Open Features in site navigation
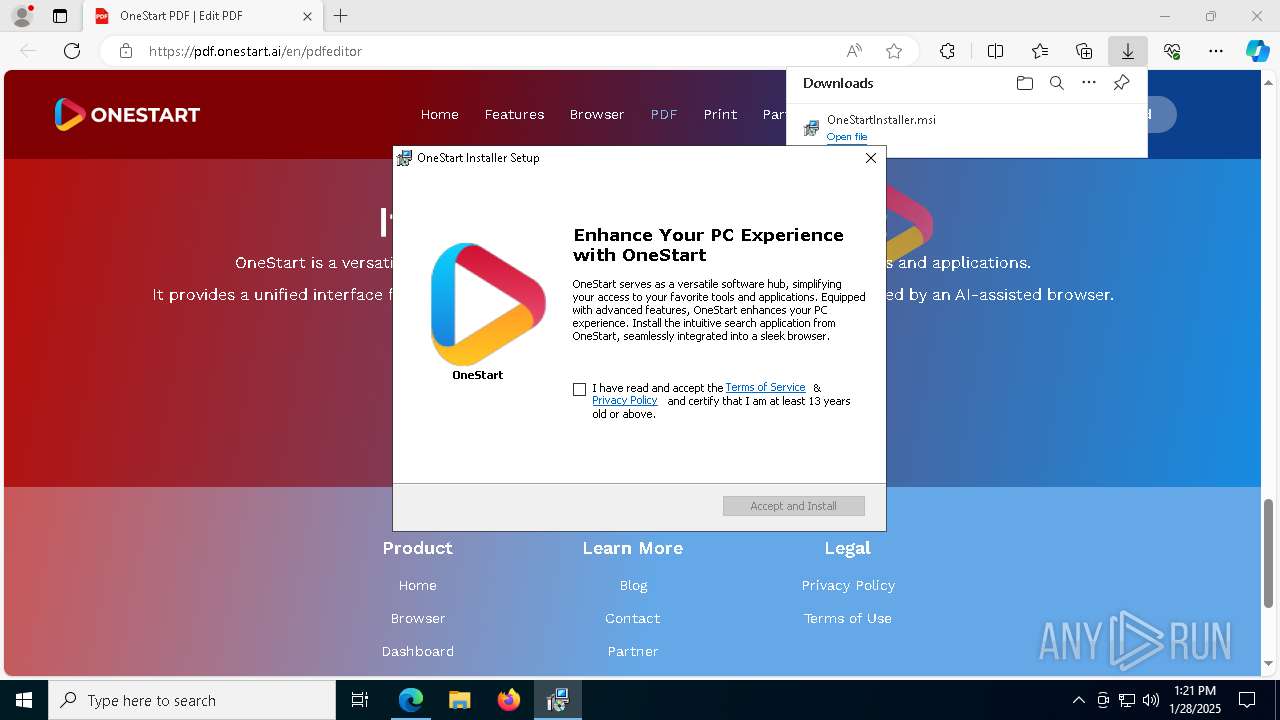Screen dimensions: 1280x720 point(514,114)
